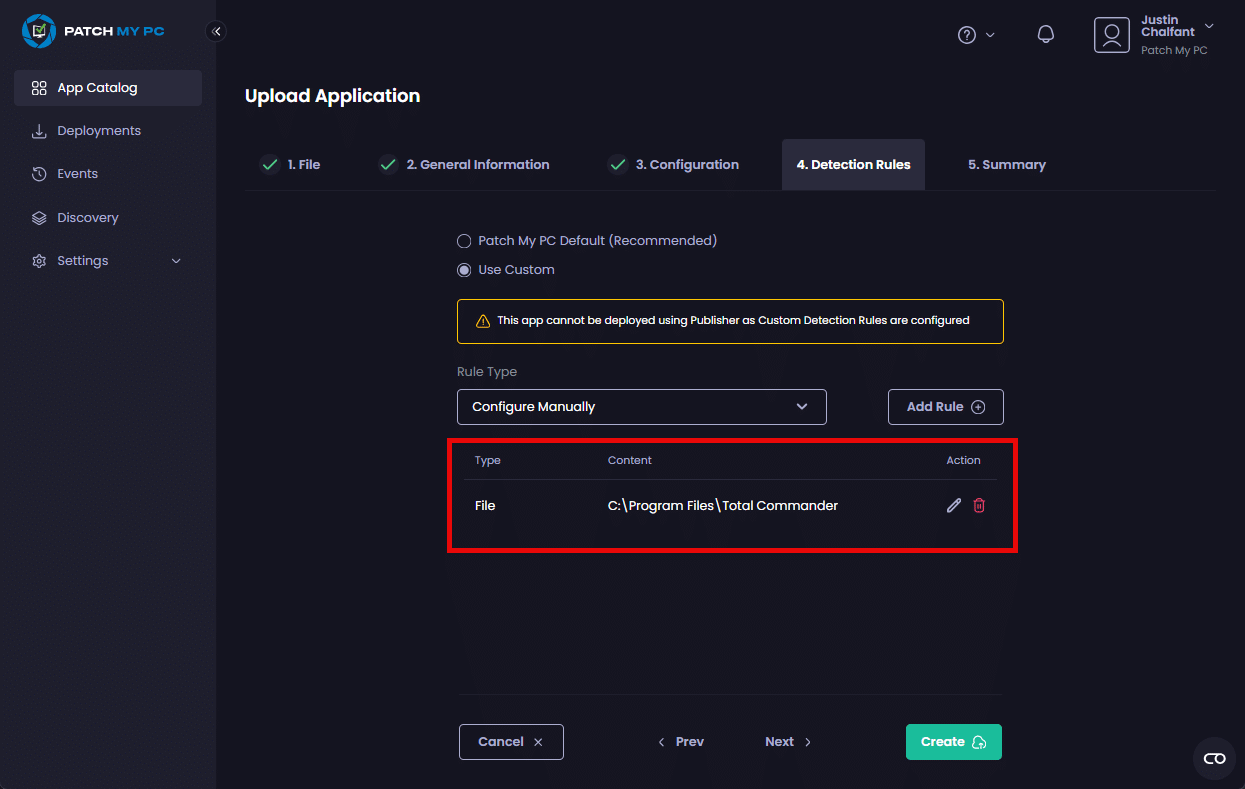Open the Rule Type dropdown

pyautogui.click(x=641, y=407)
